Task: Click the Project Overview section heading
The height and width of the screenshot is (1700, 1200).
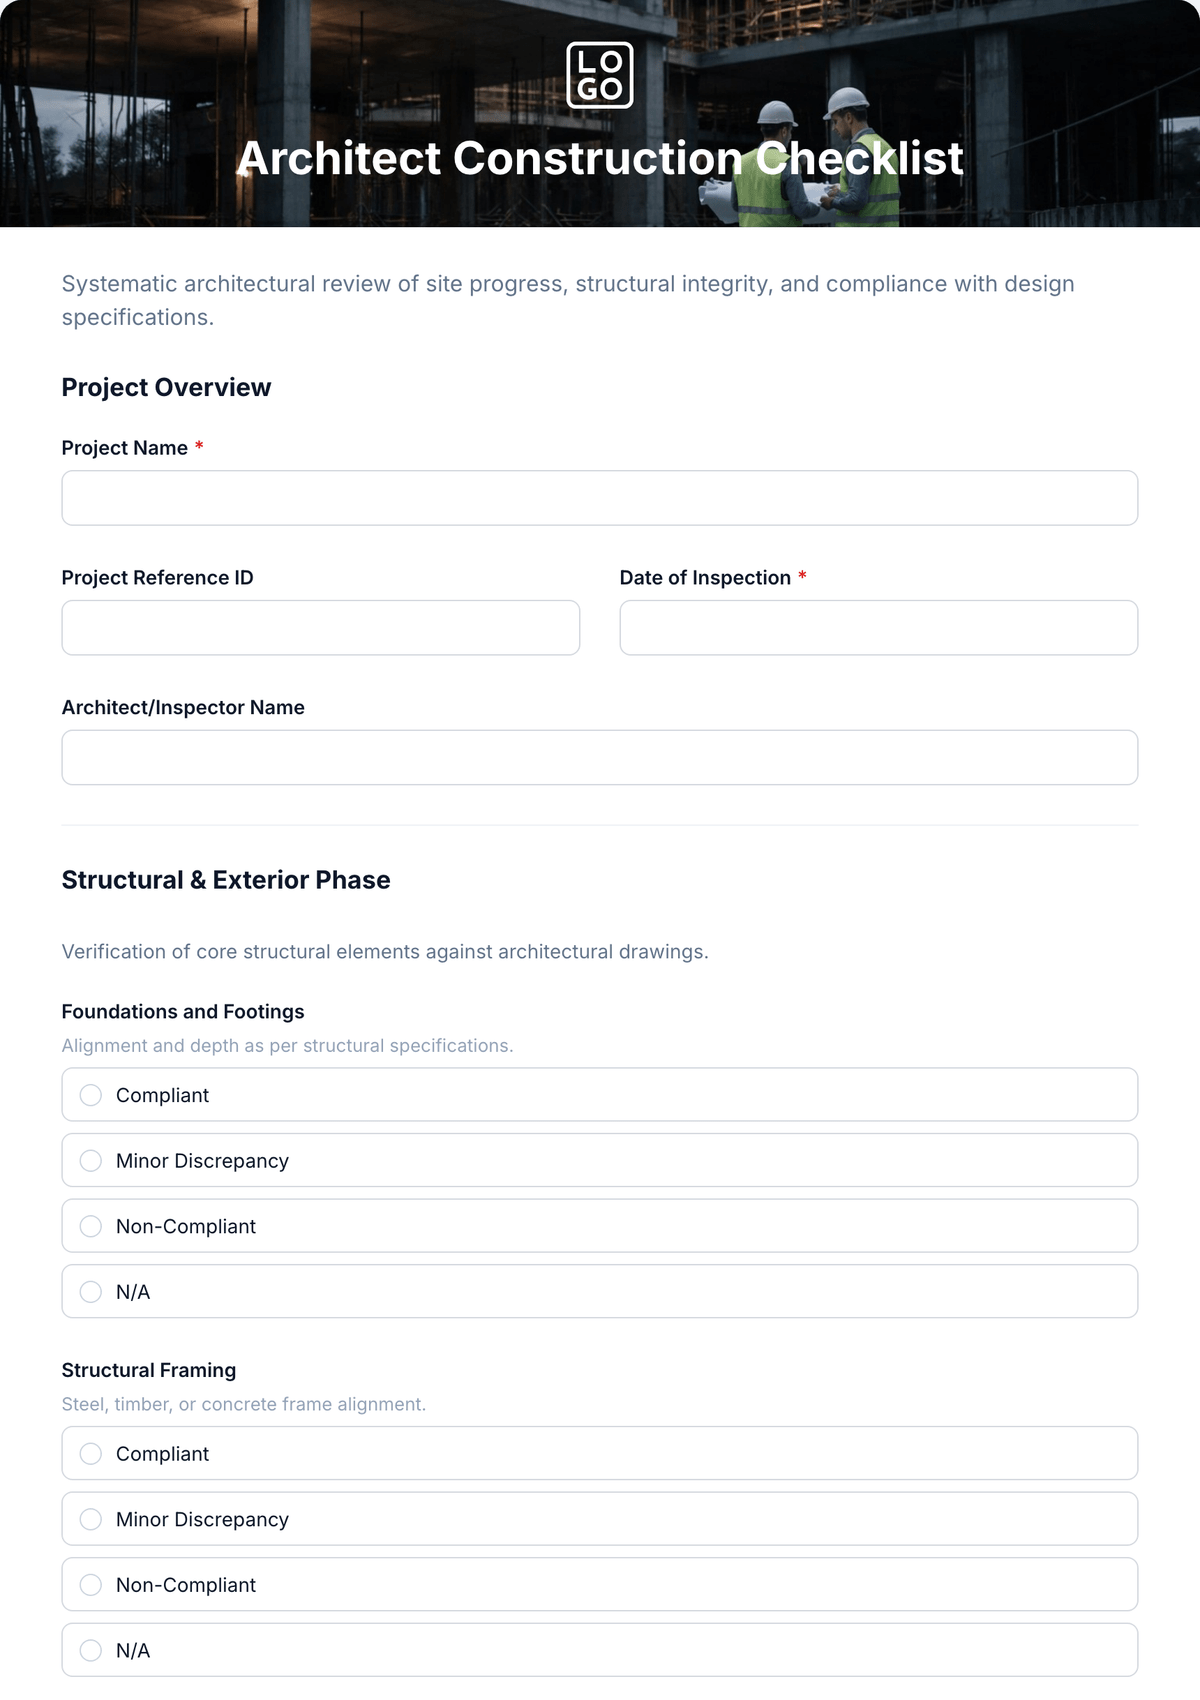Action: (x=166, y=387)
